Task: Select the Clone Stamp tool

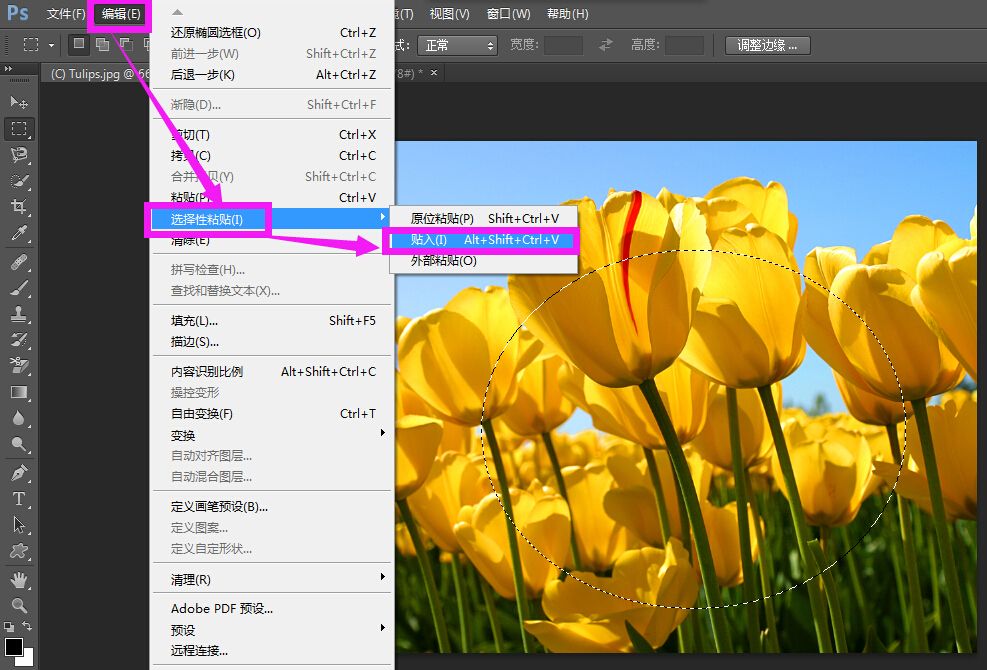Action: tap(19, 314)
